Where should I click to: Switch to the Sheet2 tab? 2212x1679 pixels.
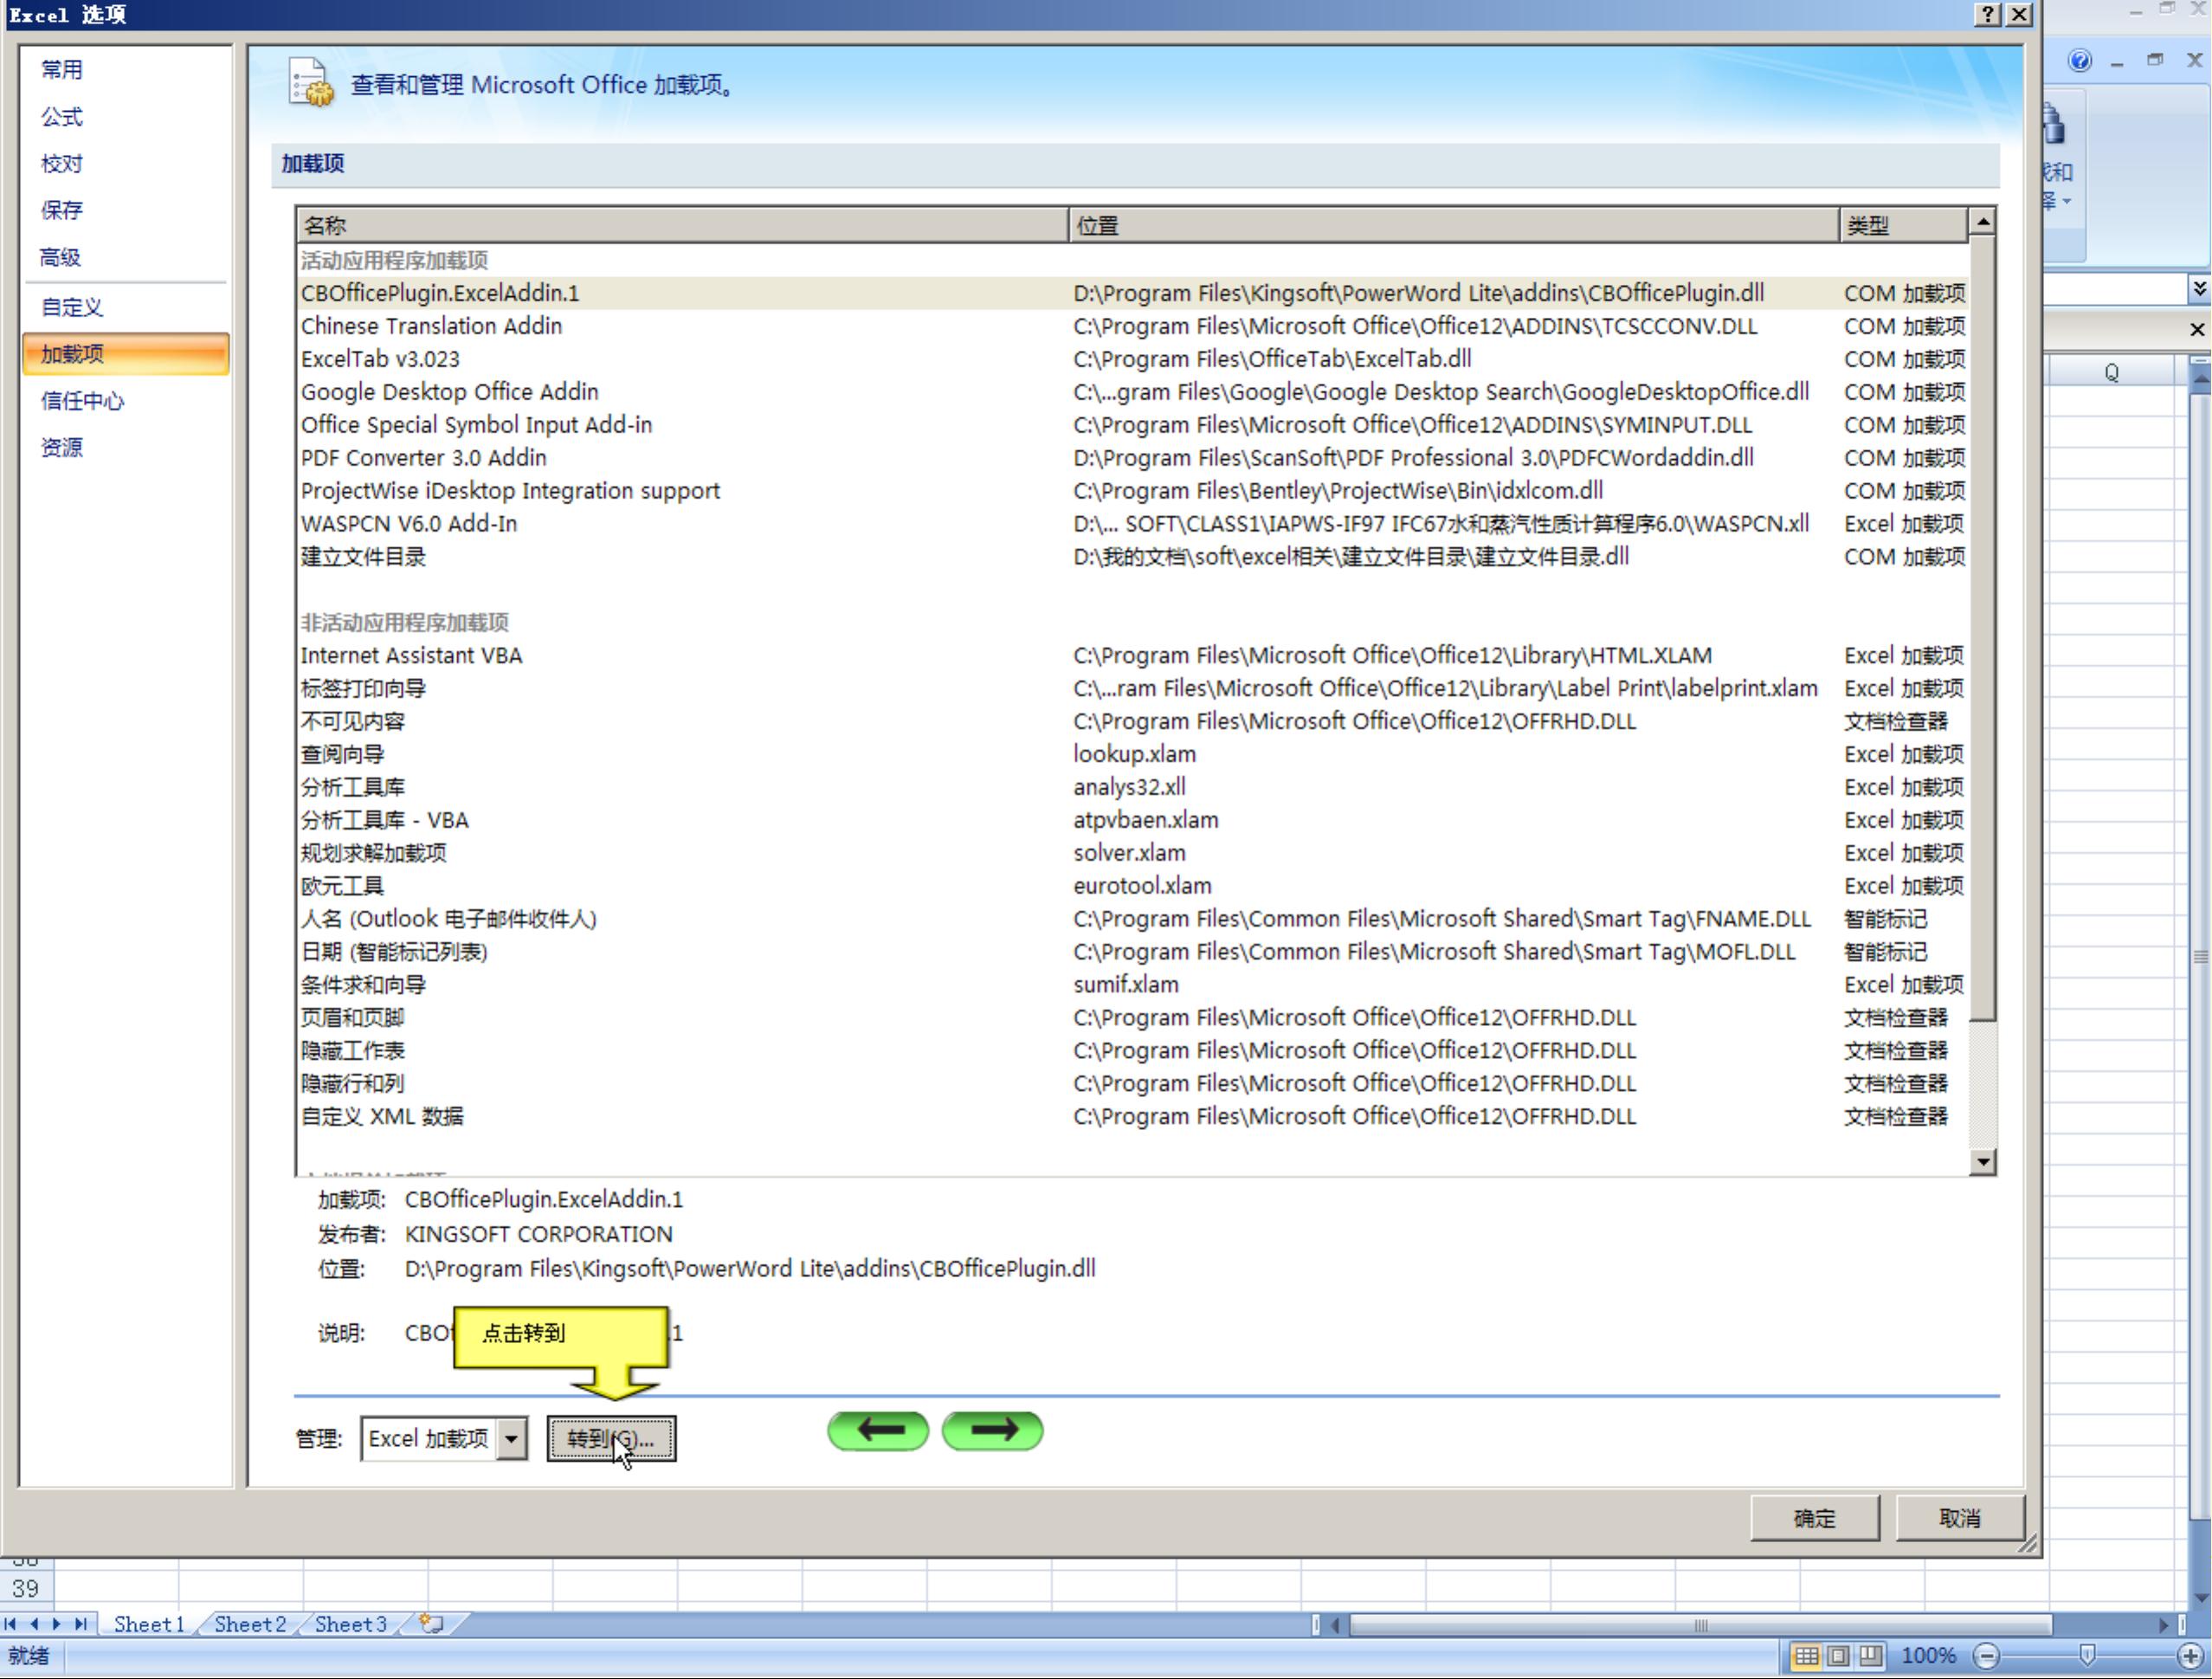tap(250, 1624)
